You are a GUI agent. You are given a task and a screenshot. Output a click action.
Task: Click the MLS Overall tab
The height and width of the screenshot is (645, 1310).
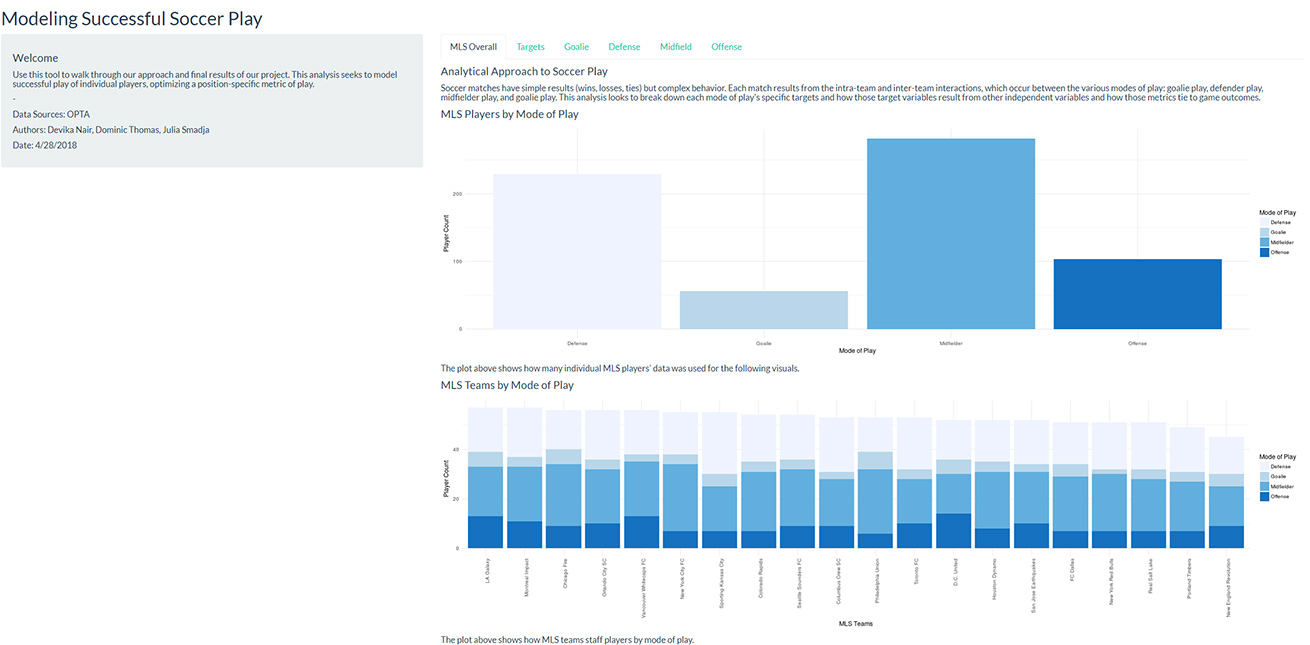point(473,47)
